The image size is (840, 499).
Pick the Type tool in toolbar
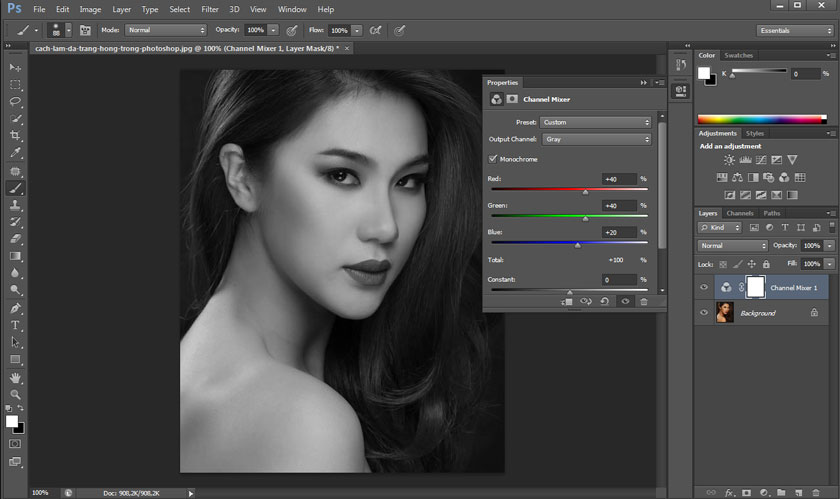[15, 324]
